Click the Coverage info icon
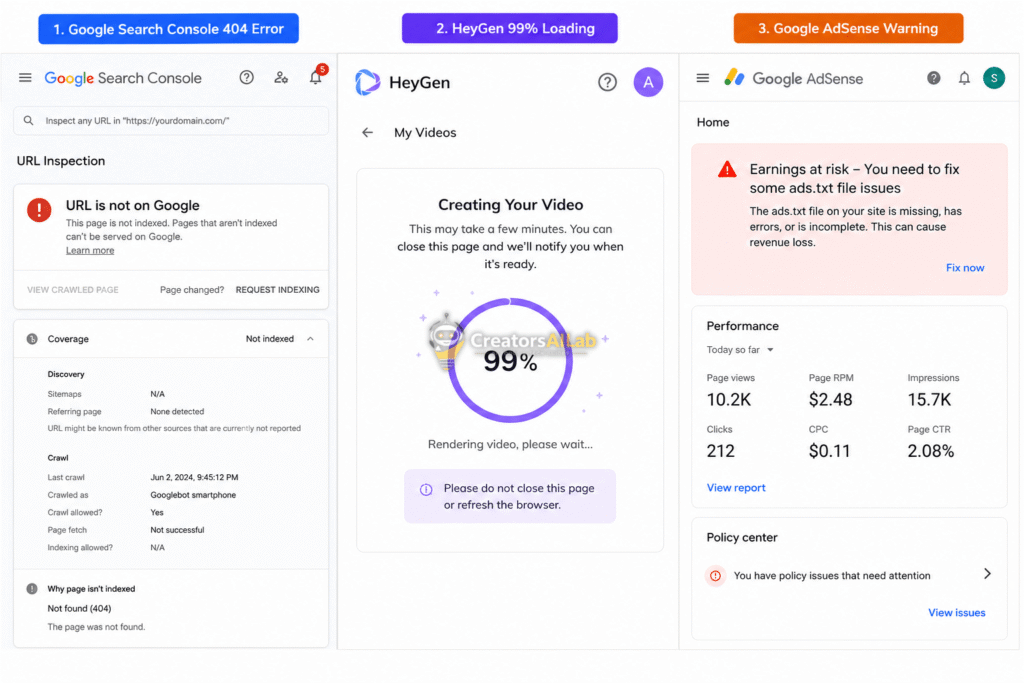This screenshot has width=1024, height=683. pyautogui.click(x=32, y=339)
